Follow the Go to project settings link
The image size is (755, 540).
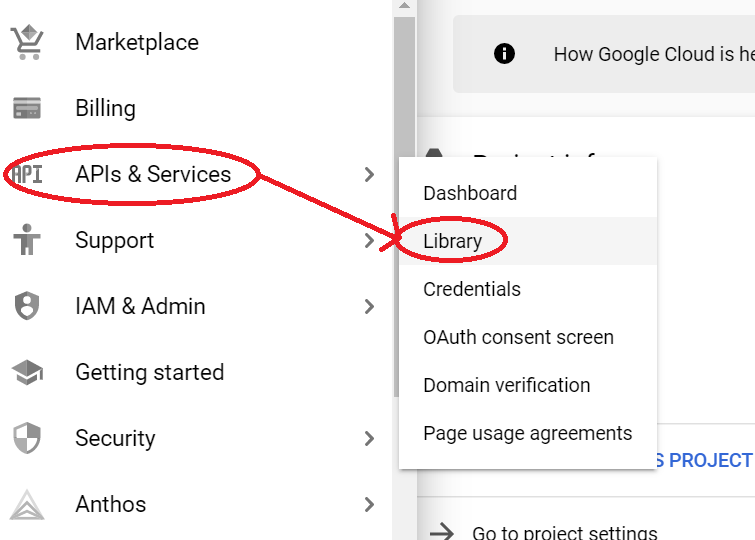click(x=564, y=532)
